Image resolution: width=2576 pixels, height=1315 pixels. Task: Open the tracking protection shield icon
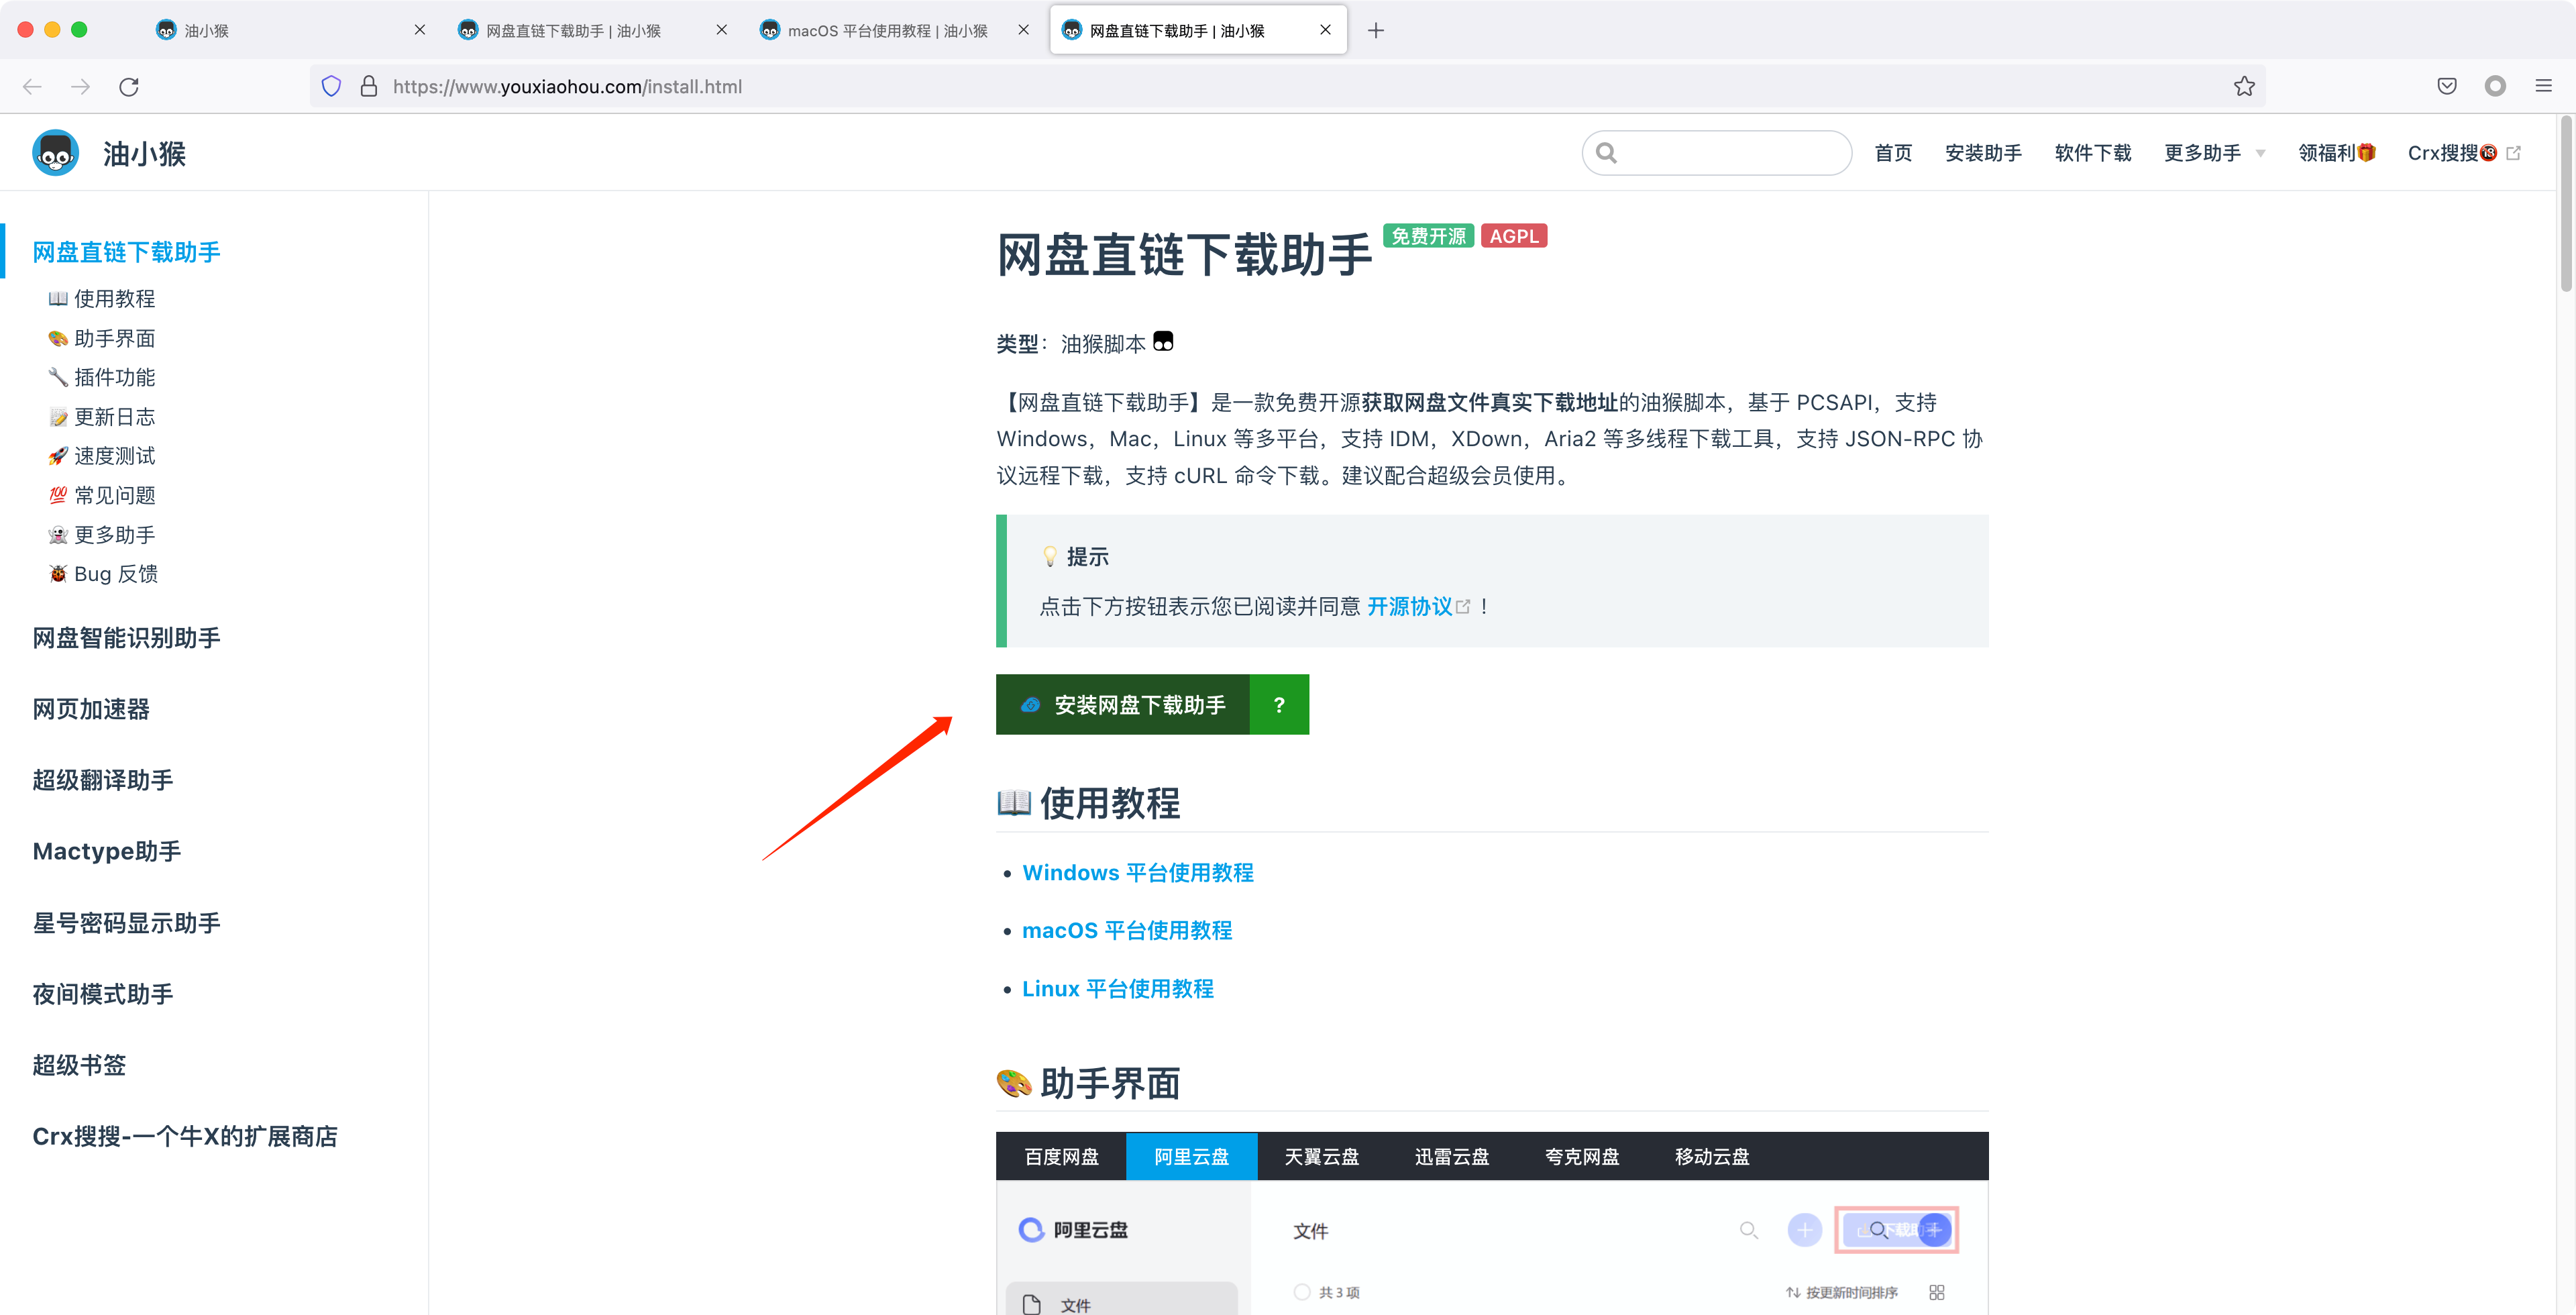click(331, 87)
